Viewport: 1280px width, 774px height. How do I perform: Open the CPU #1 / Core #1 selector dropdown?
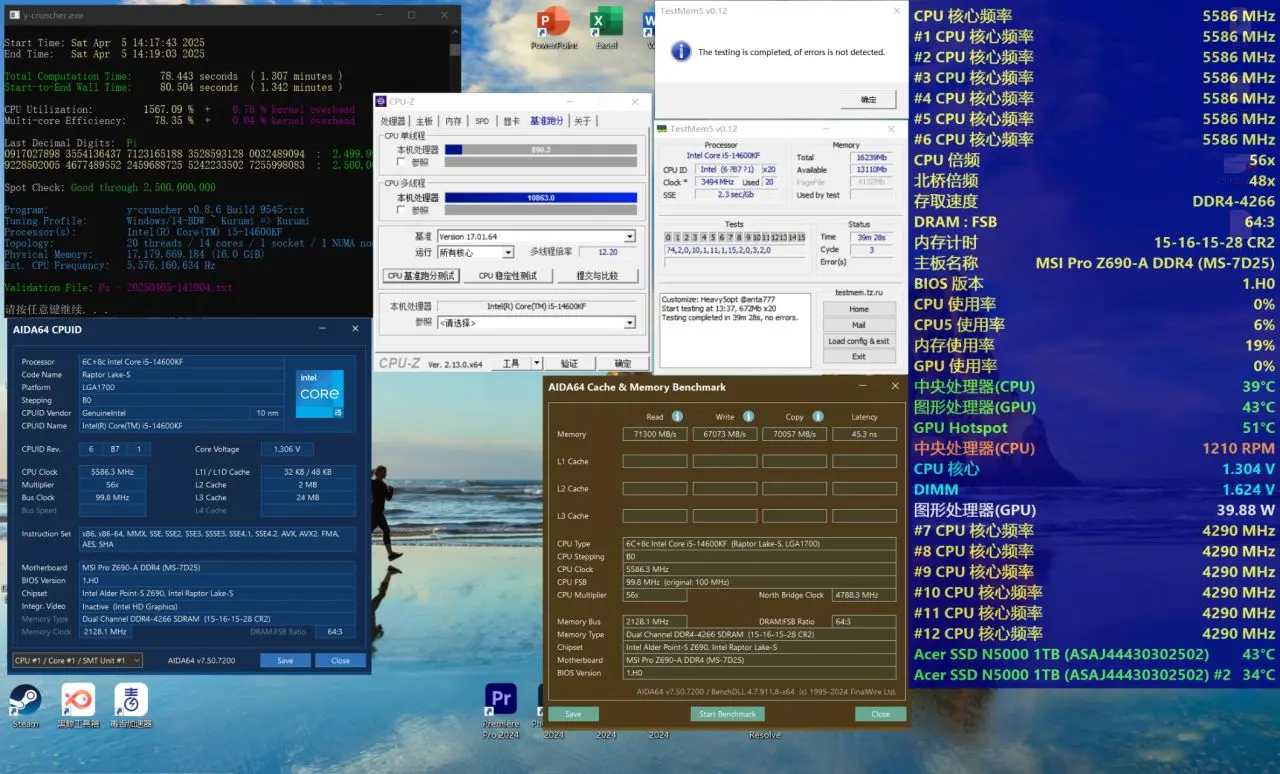(x=77, y=660)
